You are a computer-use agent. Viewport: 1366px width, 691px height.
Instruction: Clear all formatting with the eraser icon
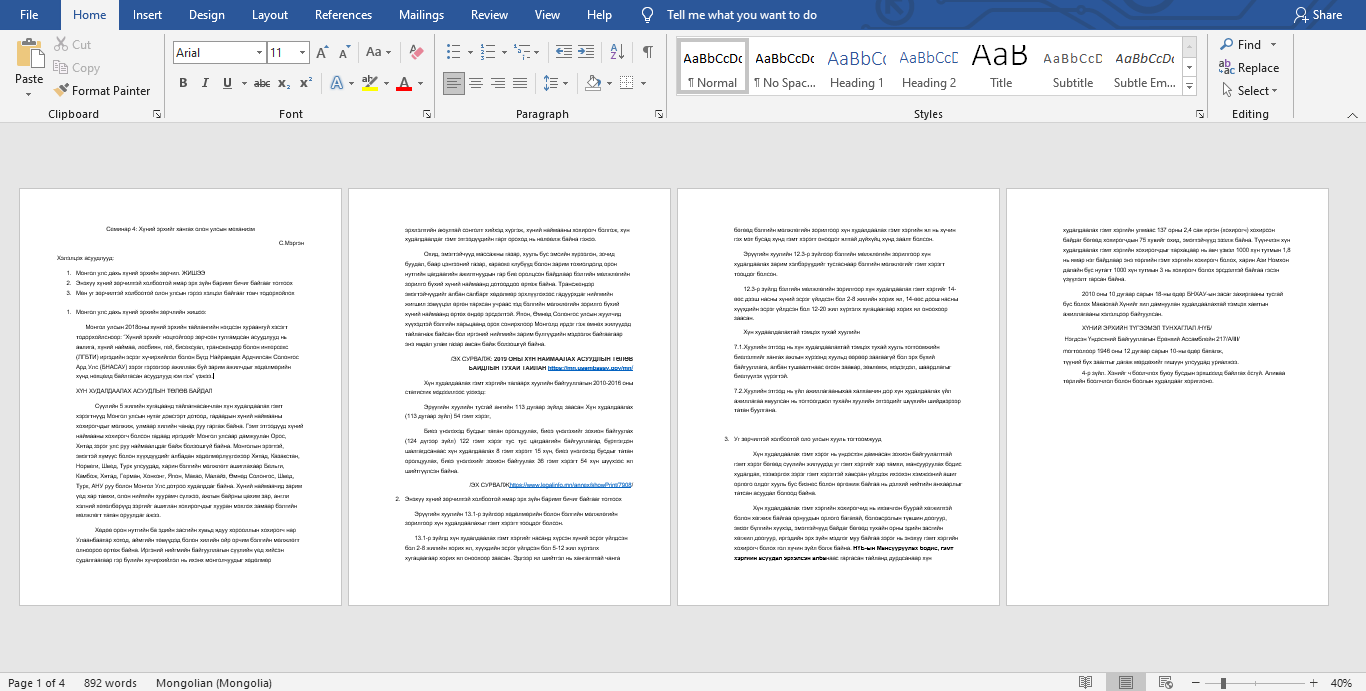pos(417,52)
